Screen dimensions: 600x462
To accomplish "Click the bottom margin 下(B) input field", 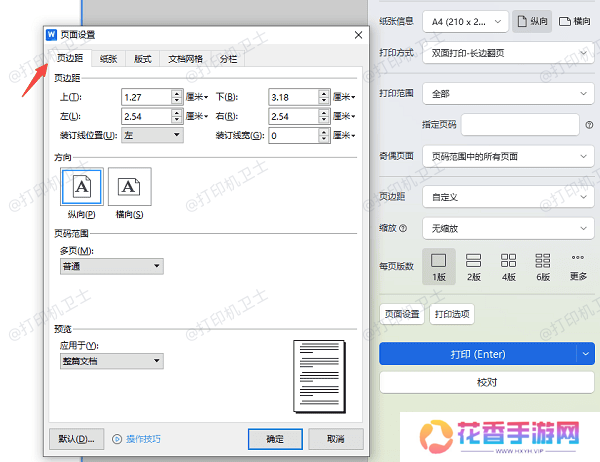I will (293, 97).
